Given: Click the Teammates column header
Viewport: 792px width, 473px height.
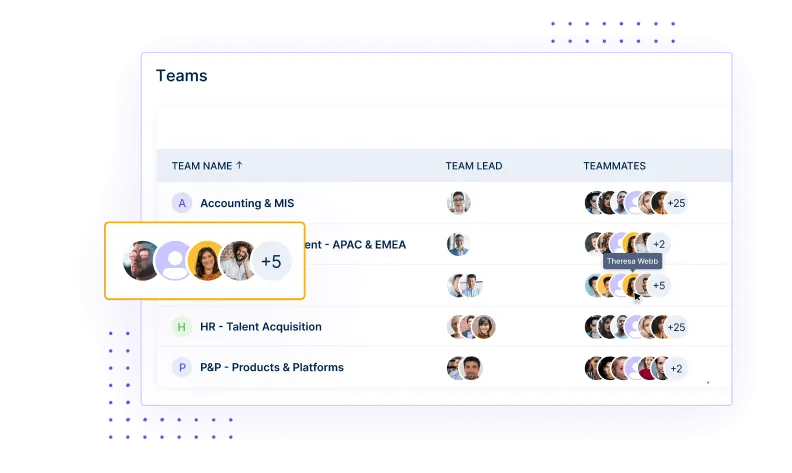Looking at the screenshot, I should [x=614, y=166].
